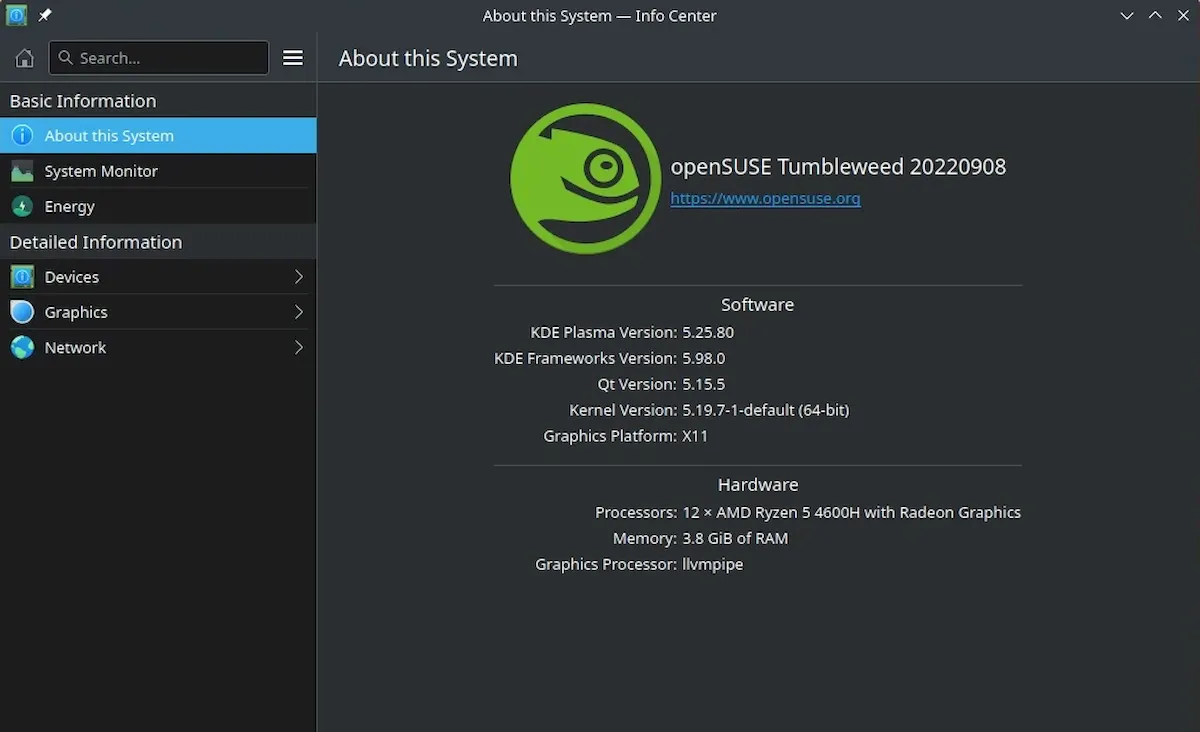This screenshot has height=732, width=1200.
Task: Open the Graphics sidebar entry
Action: (x=158, y=312)
